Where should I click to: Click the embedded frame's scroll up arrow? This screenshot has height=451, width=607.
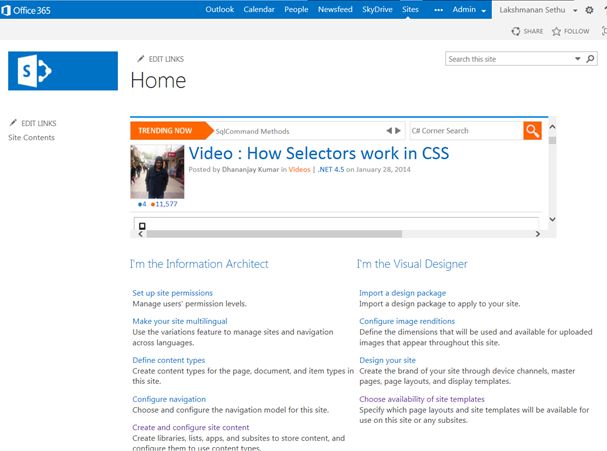point(552,127)
